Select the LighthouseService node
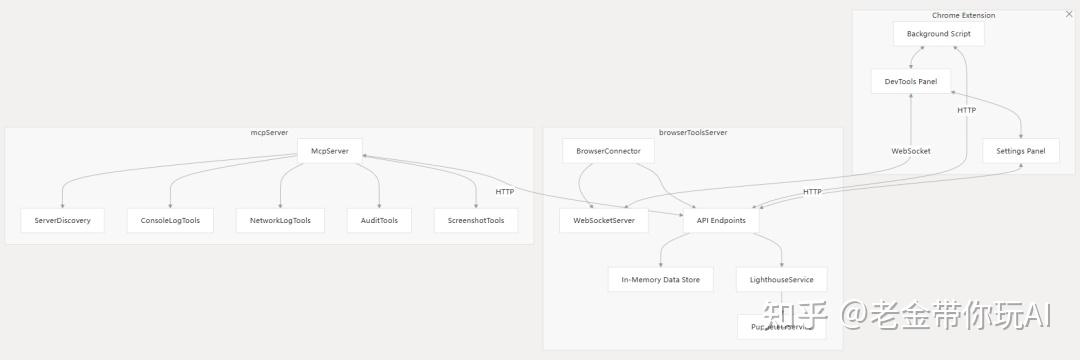The height and width of the screenshot is (360, 1080). pyautogui.click(x=782, y=279)
